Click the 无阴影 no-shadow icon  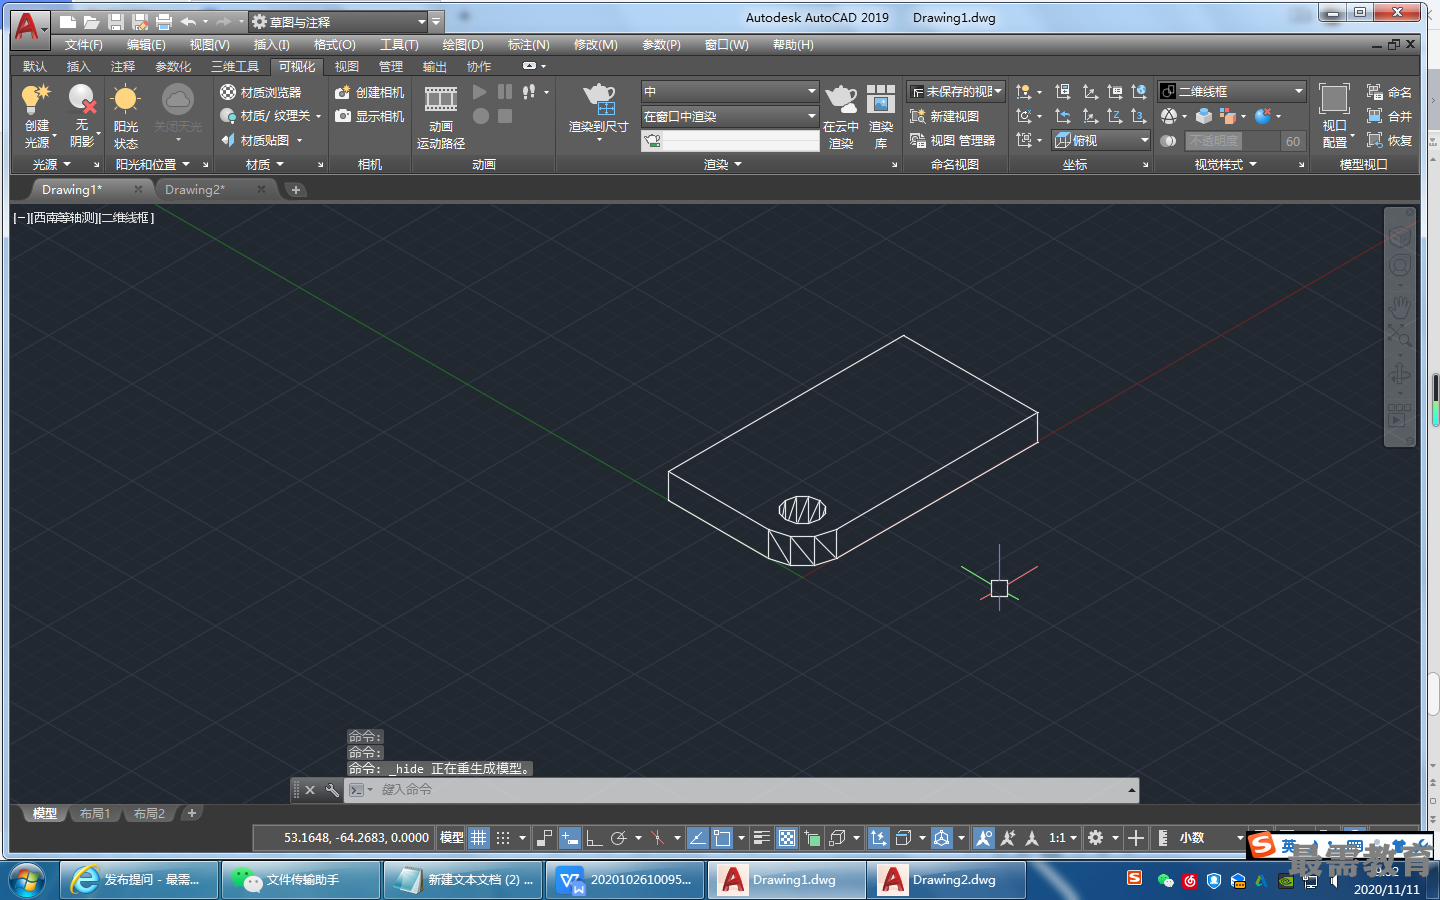pos(82,99)
